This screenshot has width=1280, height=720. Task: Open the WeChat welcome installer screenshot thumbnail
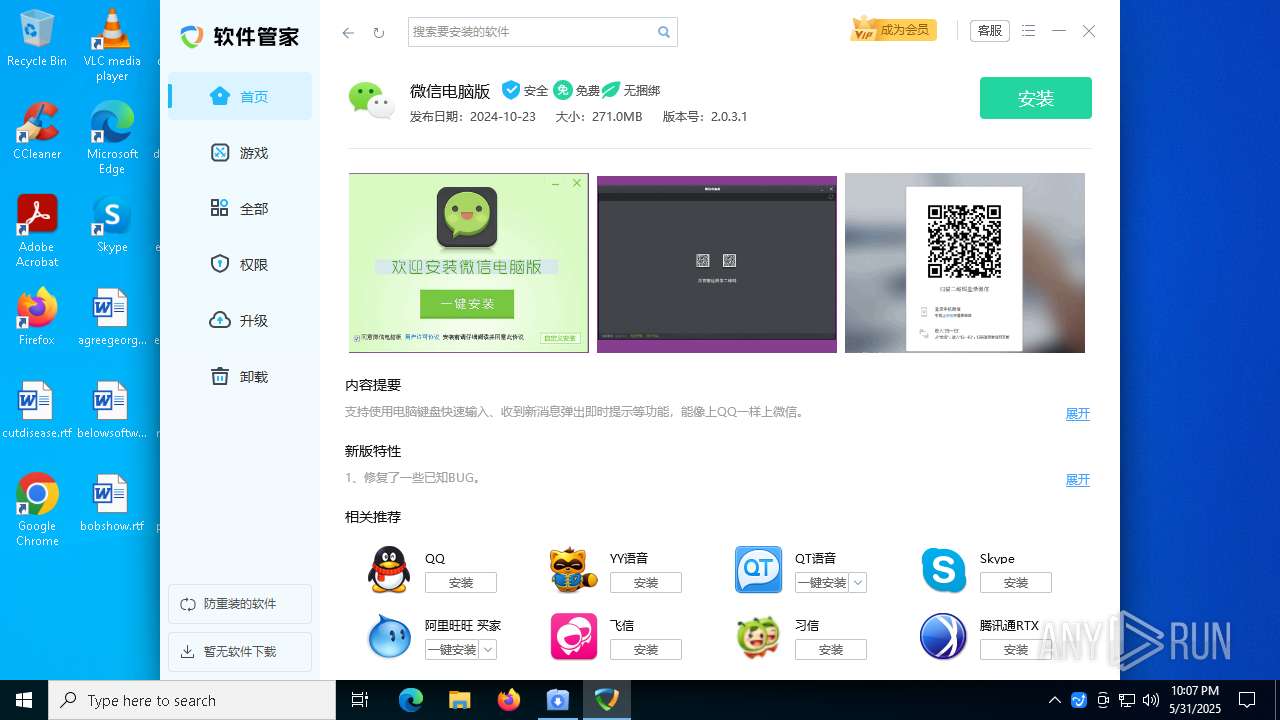tap(468, 263)
